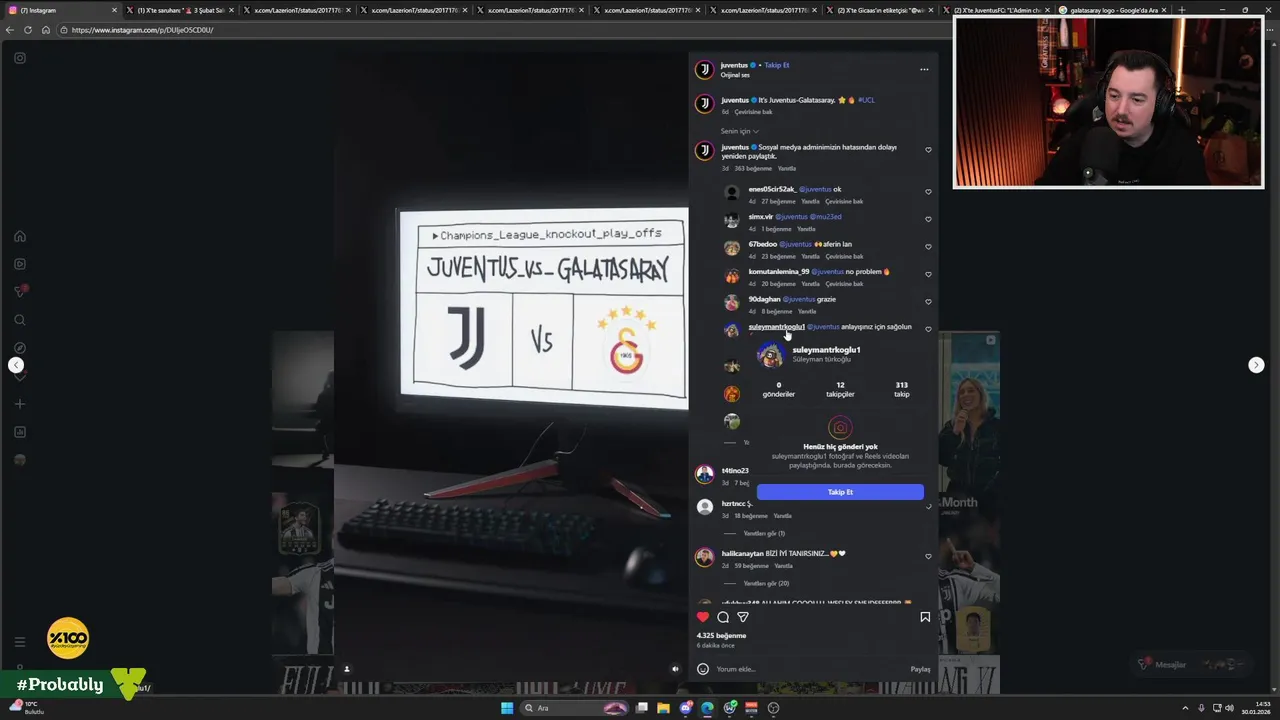Open post options three-dots menu
This screenshot has height=720, width=1280.
924,69
